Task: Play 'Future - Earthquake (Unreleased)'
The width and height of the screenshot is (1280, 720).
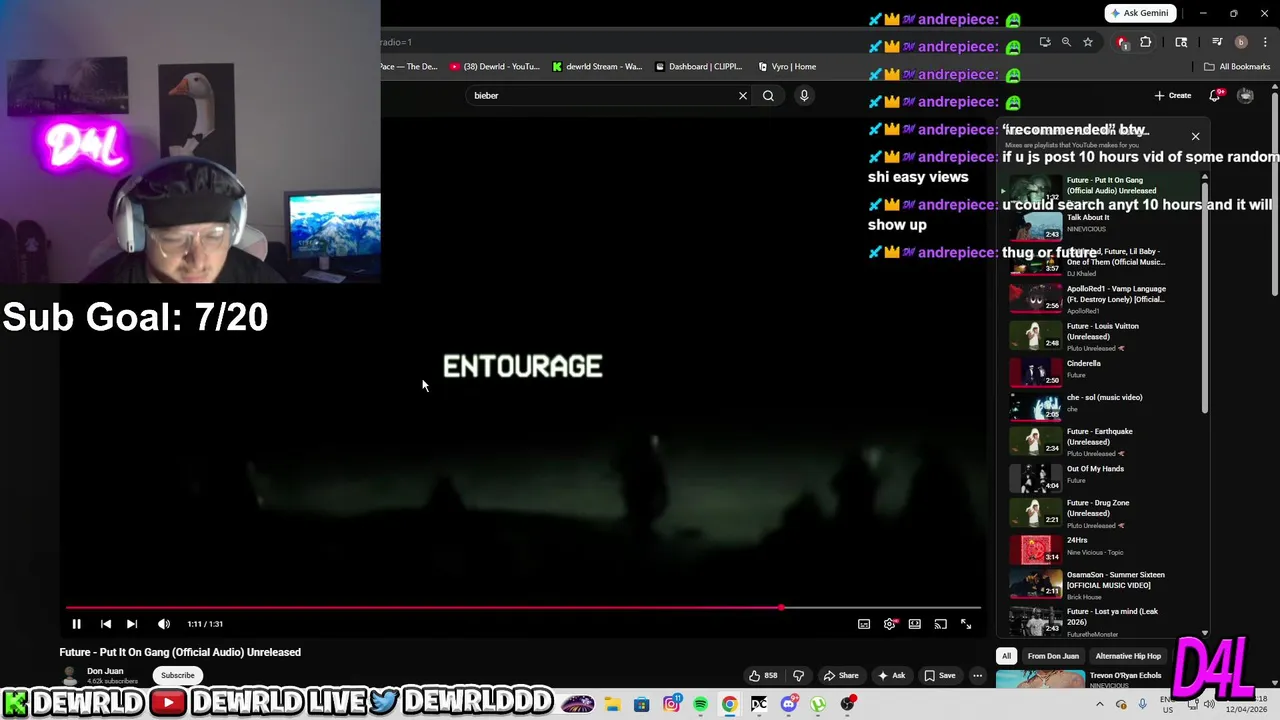Action: coord(1102,442)
